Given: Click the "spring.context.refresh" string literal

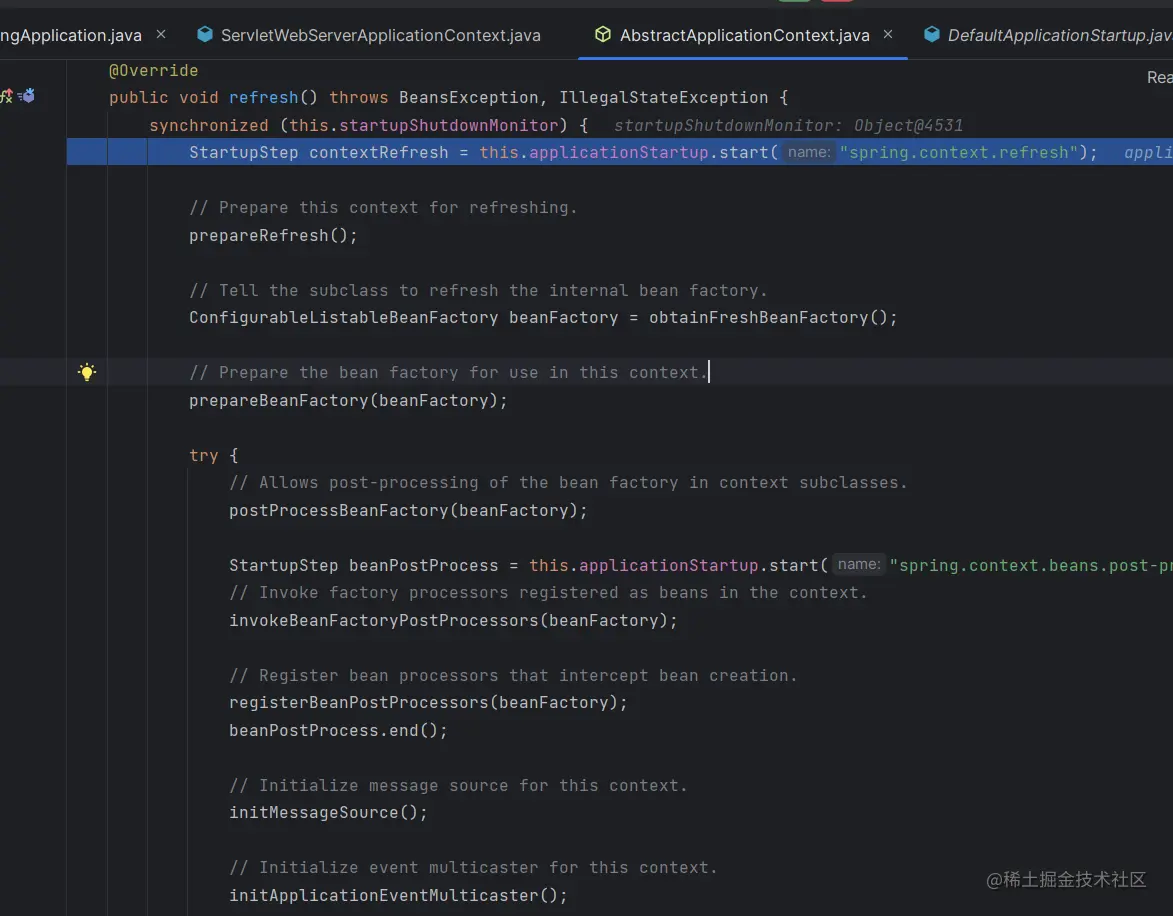Looking at the screenshot, I should tap(958, 153).
